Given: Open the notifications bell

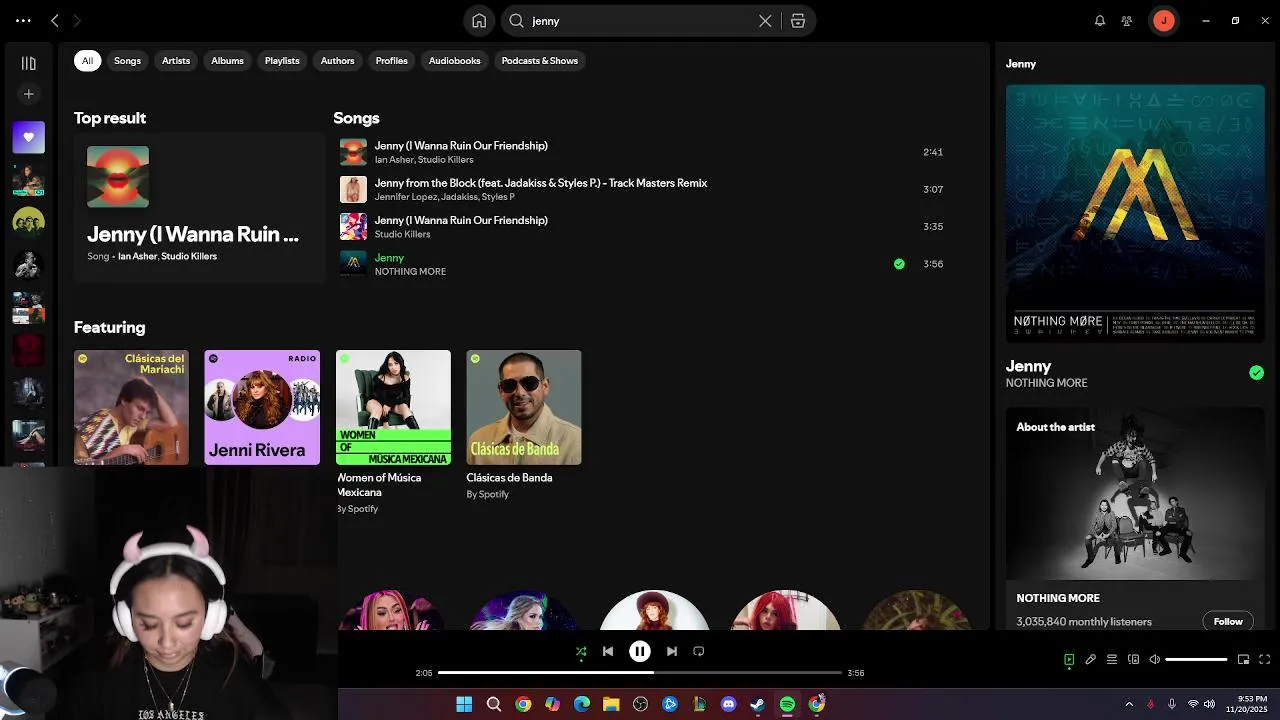Looking at the screenshot, I should point(1100,21).
